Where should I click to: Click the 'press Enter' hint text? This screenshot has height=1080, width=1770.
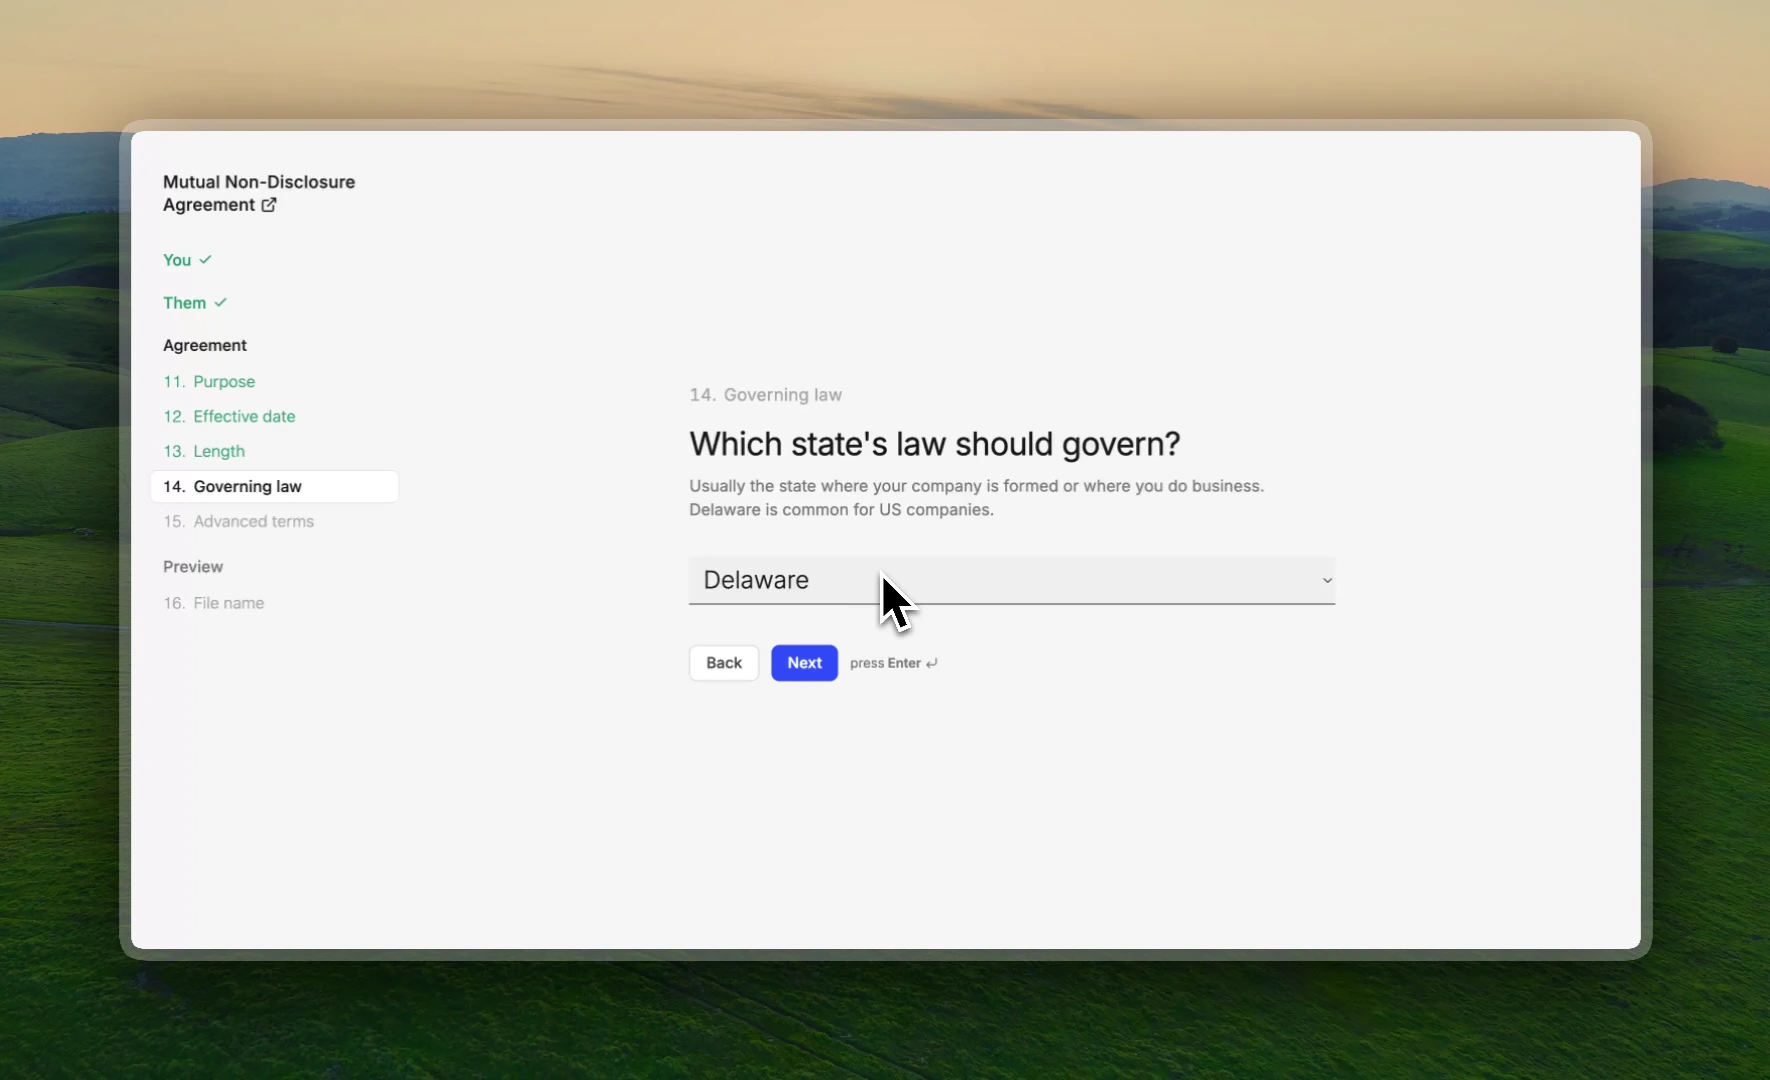[x=893, y=664]
